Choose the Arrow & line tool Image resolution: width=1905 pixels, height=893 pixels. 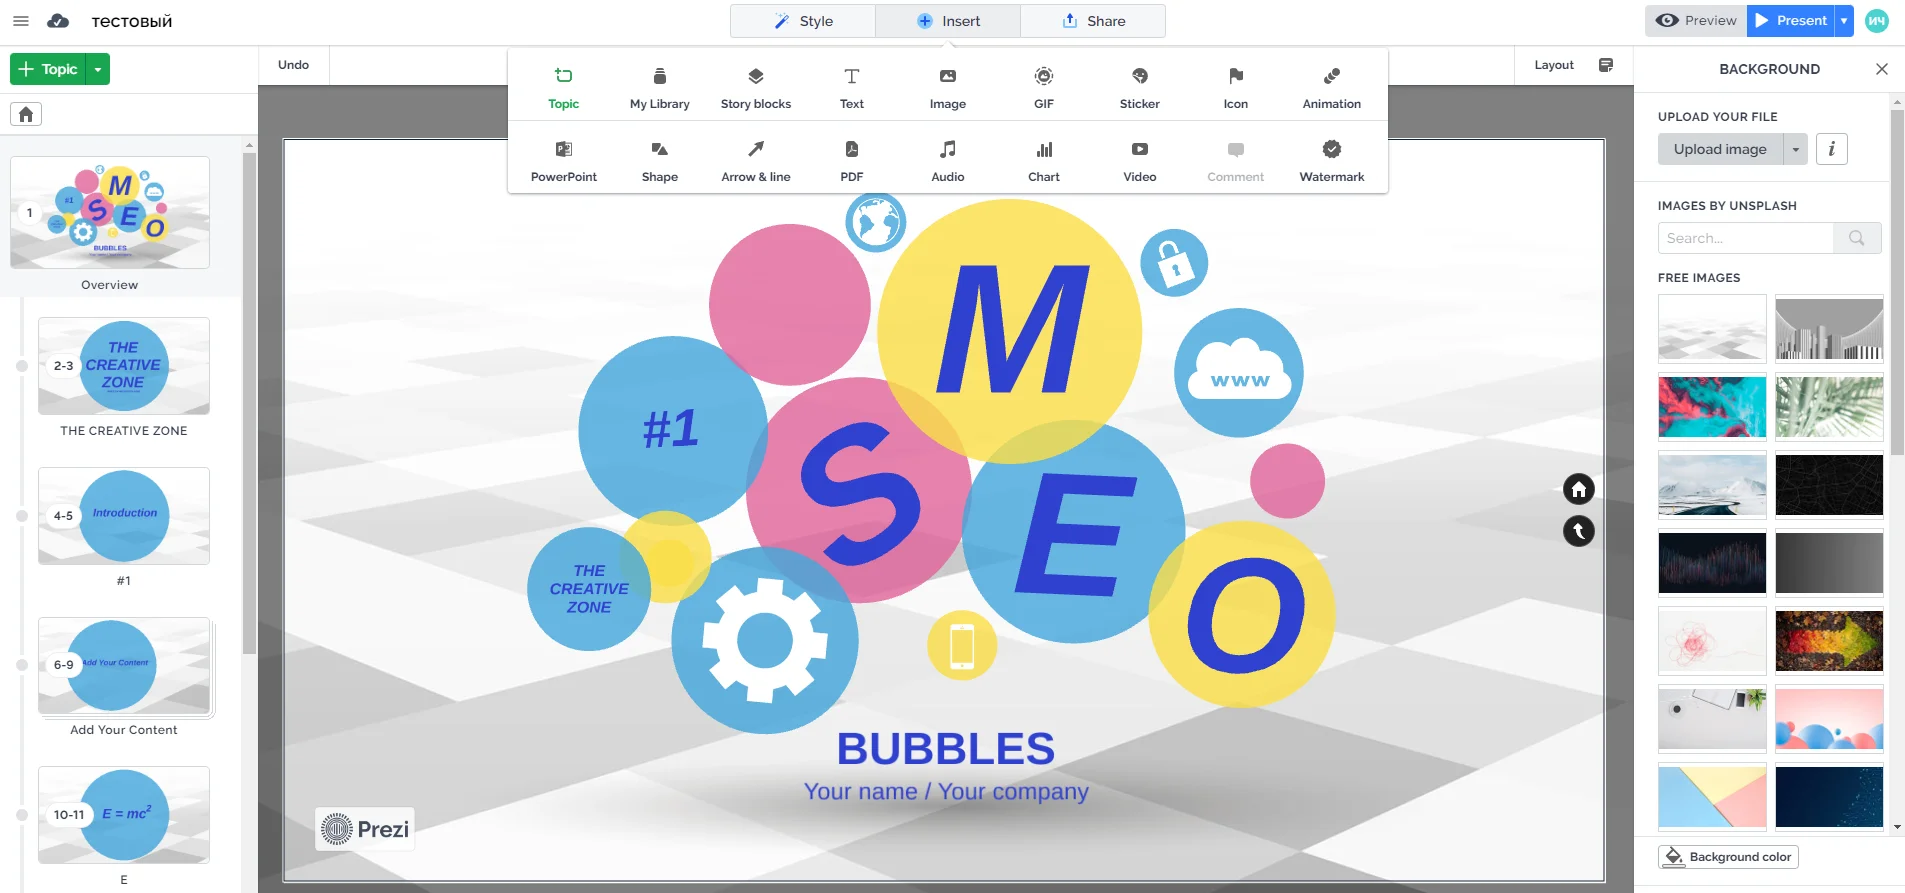(755, 161)
